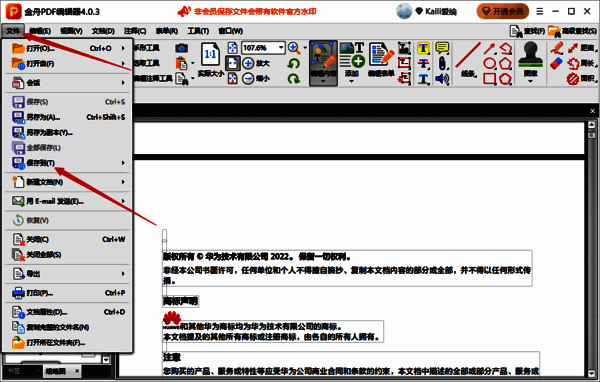Screen dimensions: 600x382
Task: Select the magnifier zoom tool icon
Action: click(294, 48)
